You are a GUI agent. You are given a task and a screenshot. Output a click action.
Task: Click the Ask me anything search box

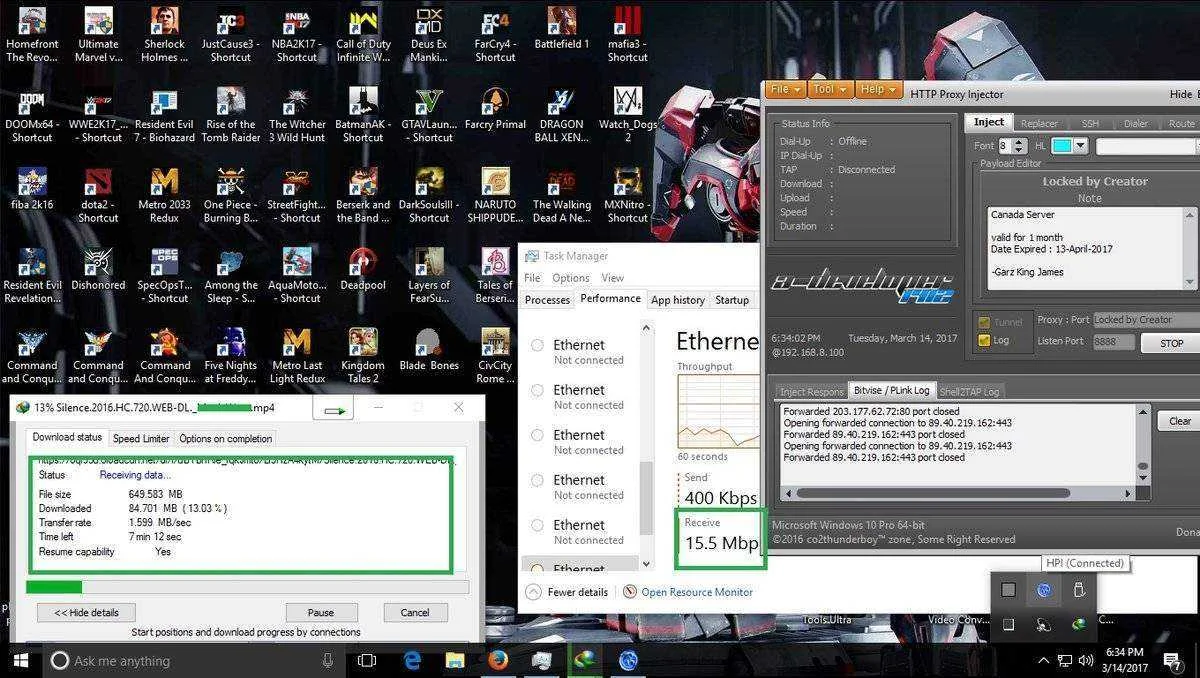click(x=194, y=660)
